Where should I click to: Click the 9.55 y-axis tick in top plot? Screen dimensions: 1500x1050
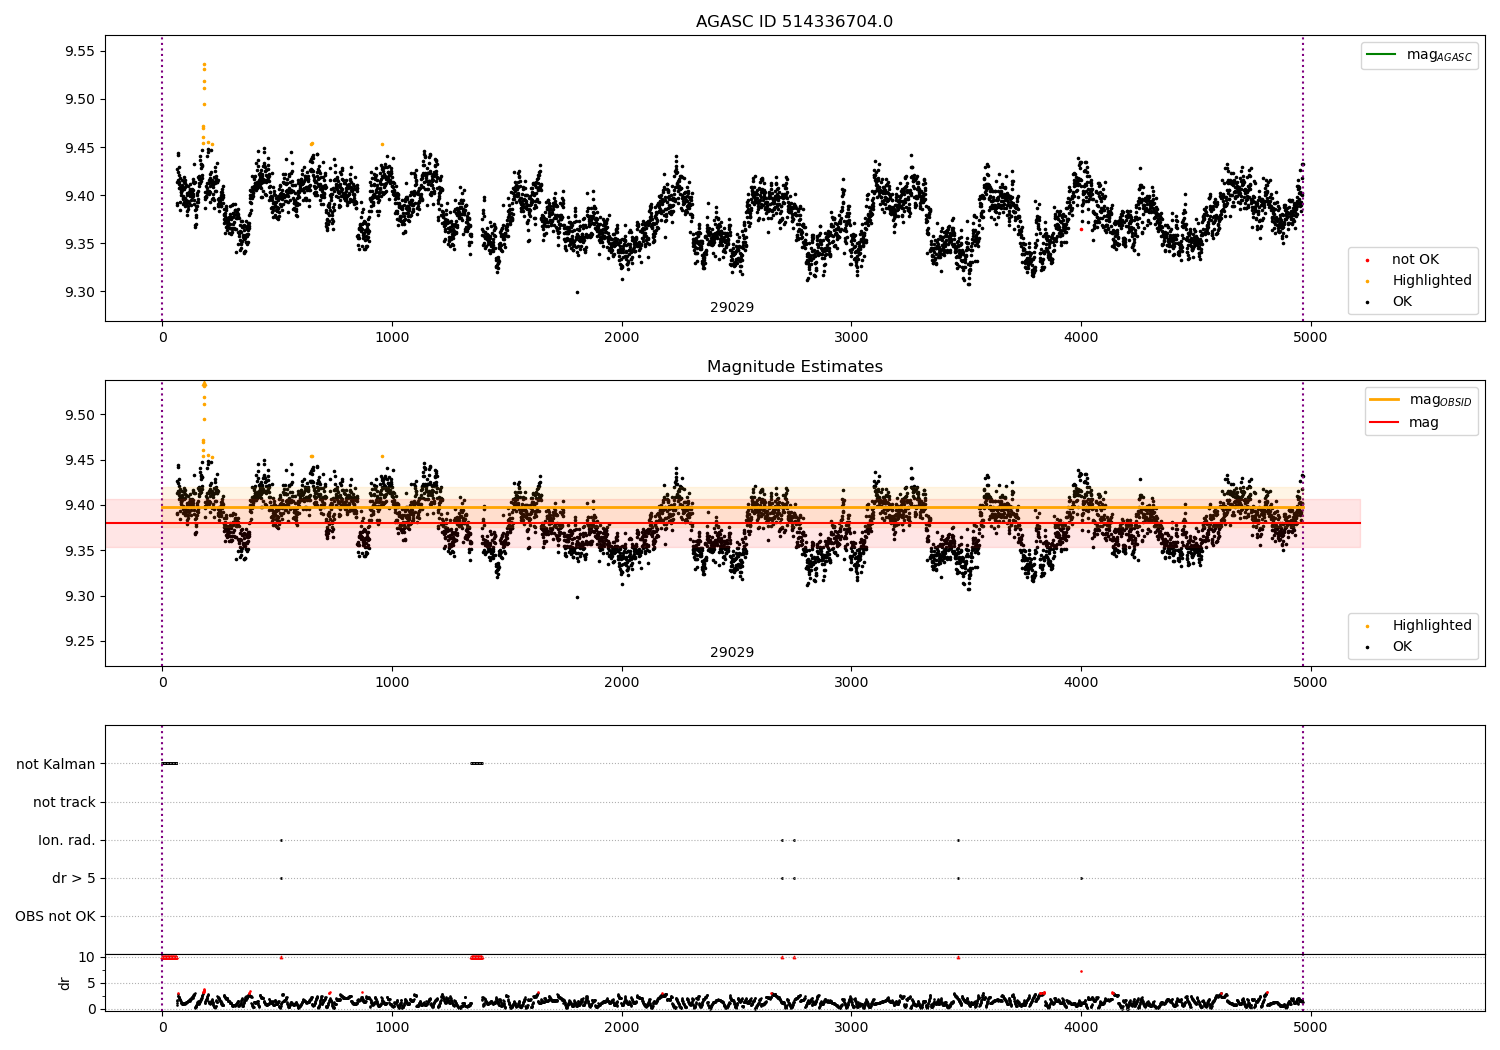click(78, 51)
